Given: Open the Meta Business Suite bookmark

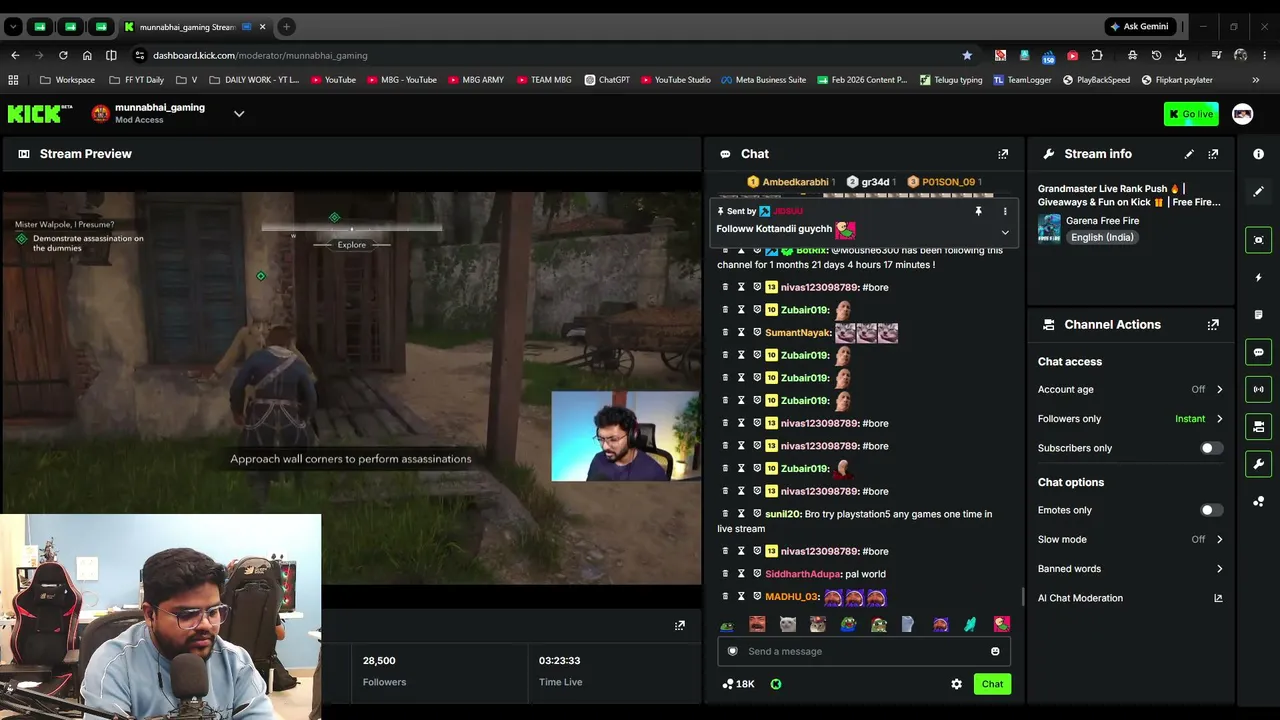Looking at the screenshot, I should pyautogui.click(x=763, y=80).
